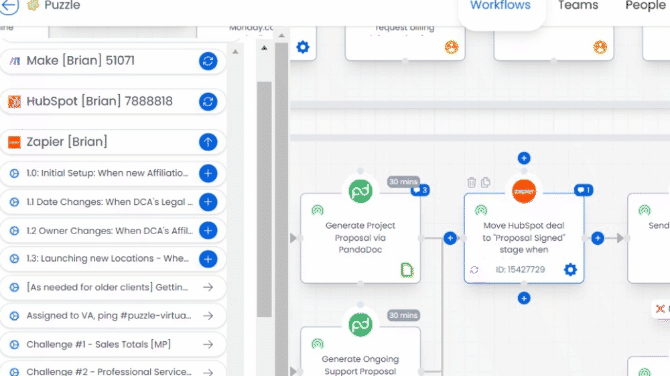
Task: Open comments badge showing 3 on PandaDoc step
Action: pos(420,190)
